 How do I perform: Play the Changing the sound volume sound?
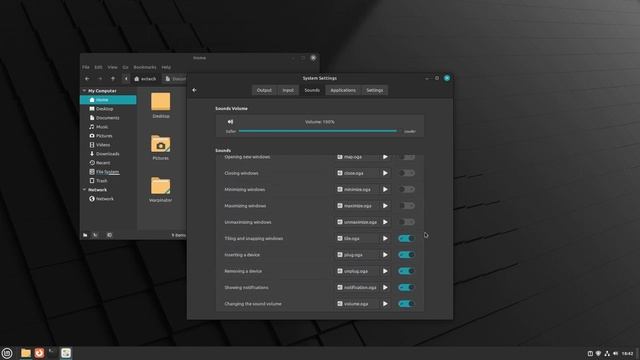click(x=385, y=304)
